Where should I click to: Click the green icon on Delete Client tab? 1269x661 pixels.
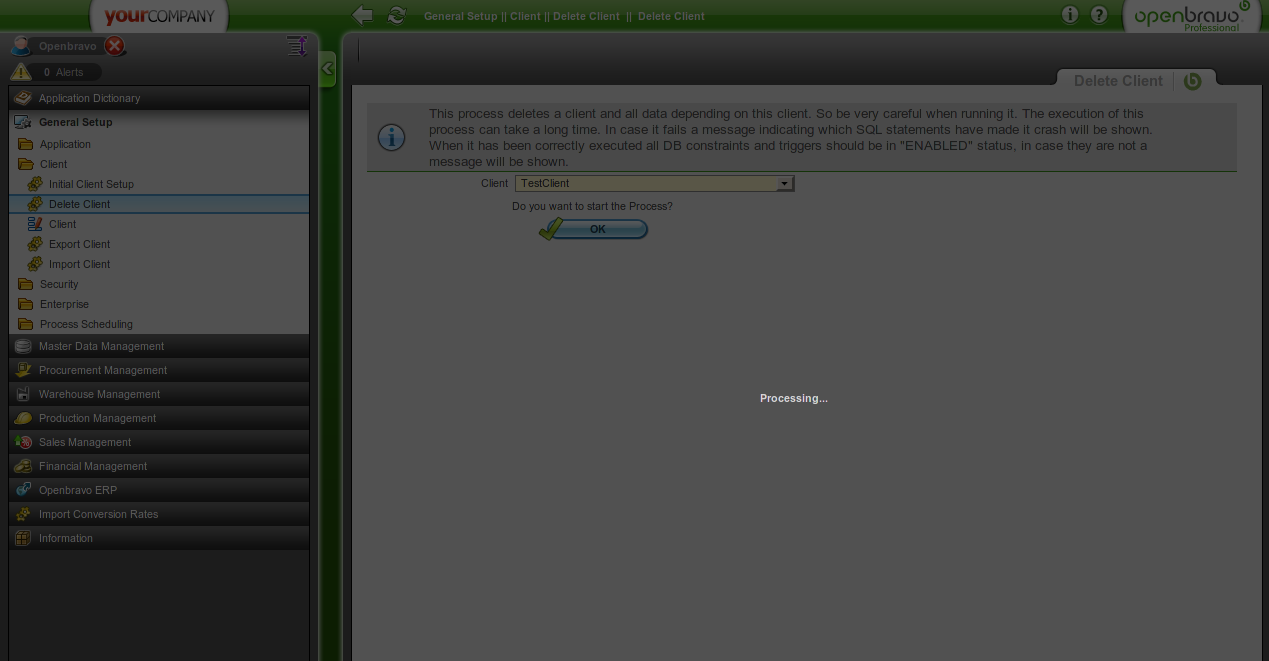coord(1192,81)
